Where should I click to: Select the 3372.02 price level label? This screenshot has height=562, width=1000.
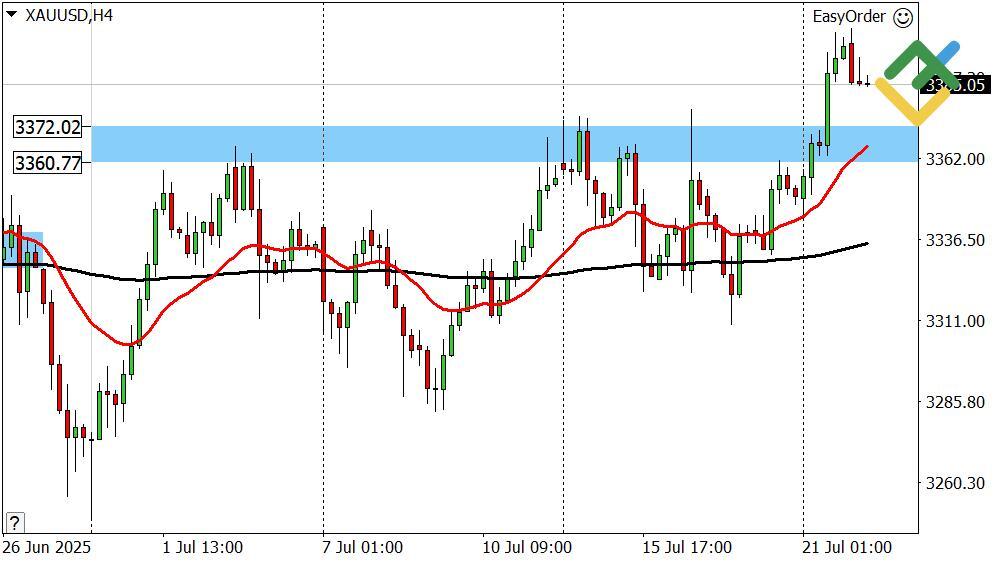(x=48, y=127)
